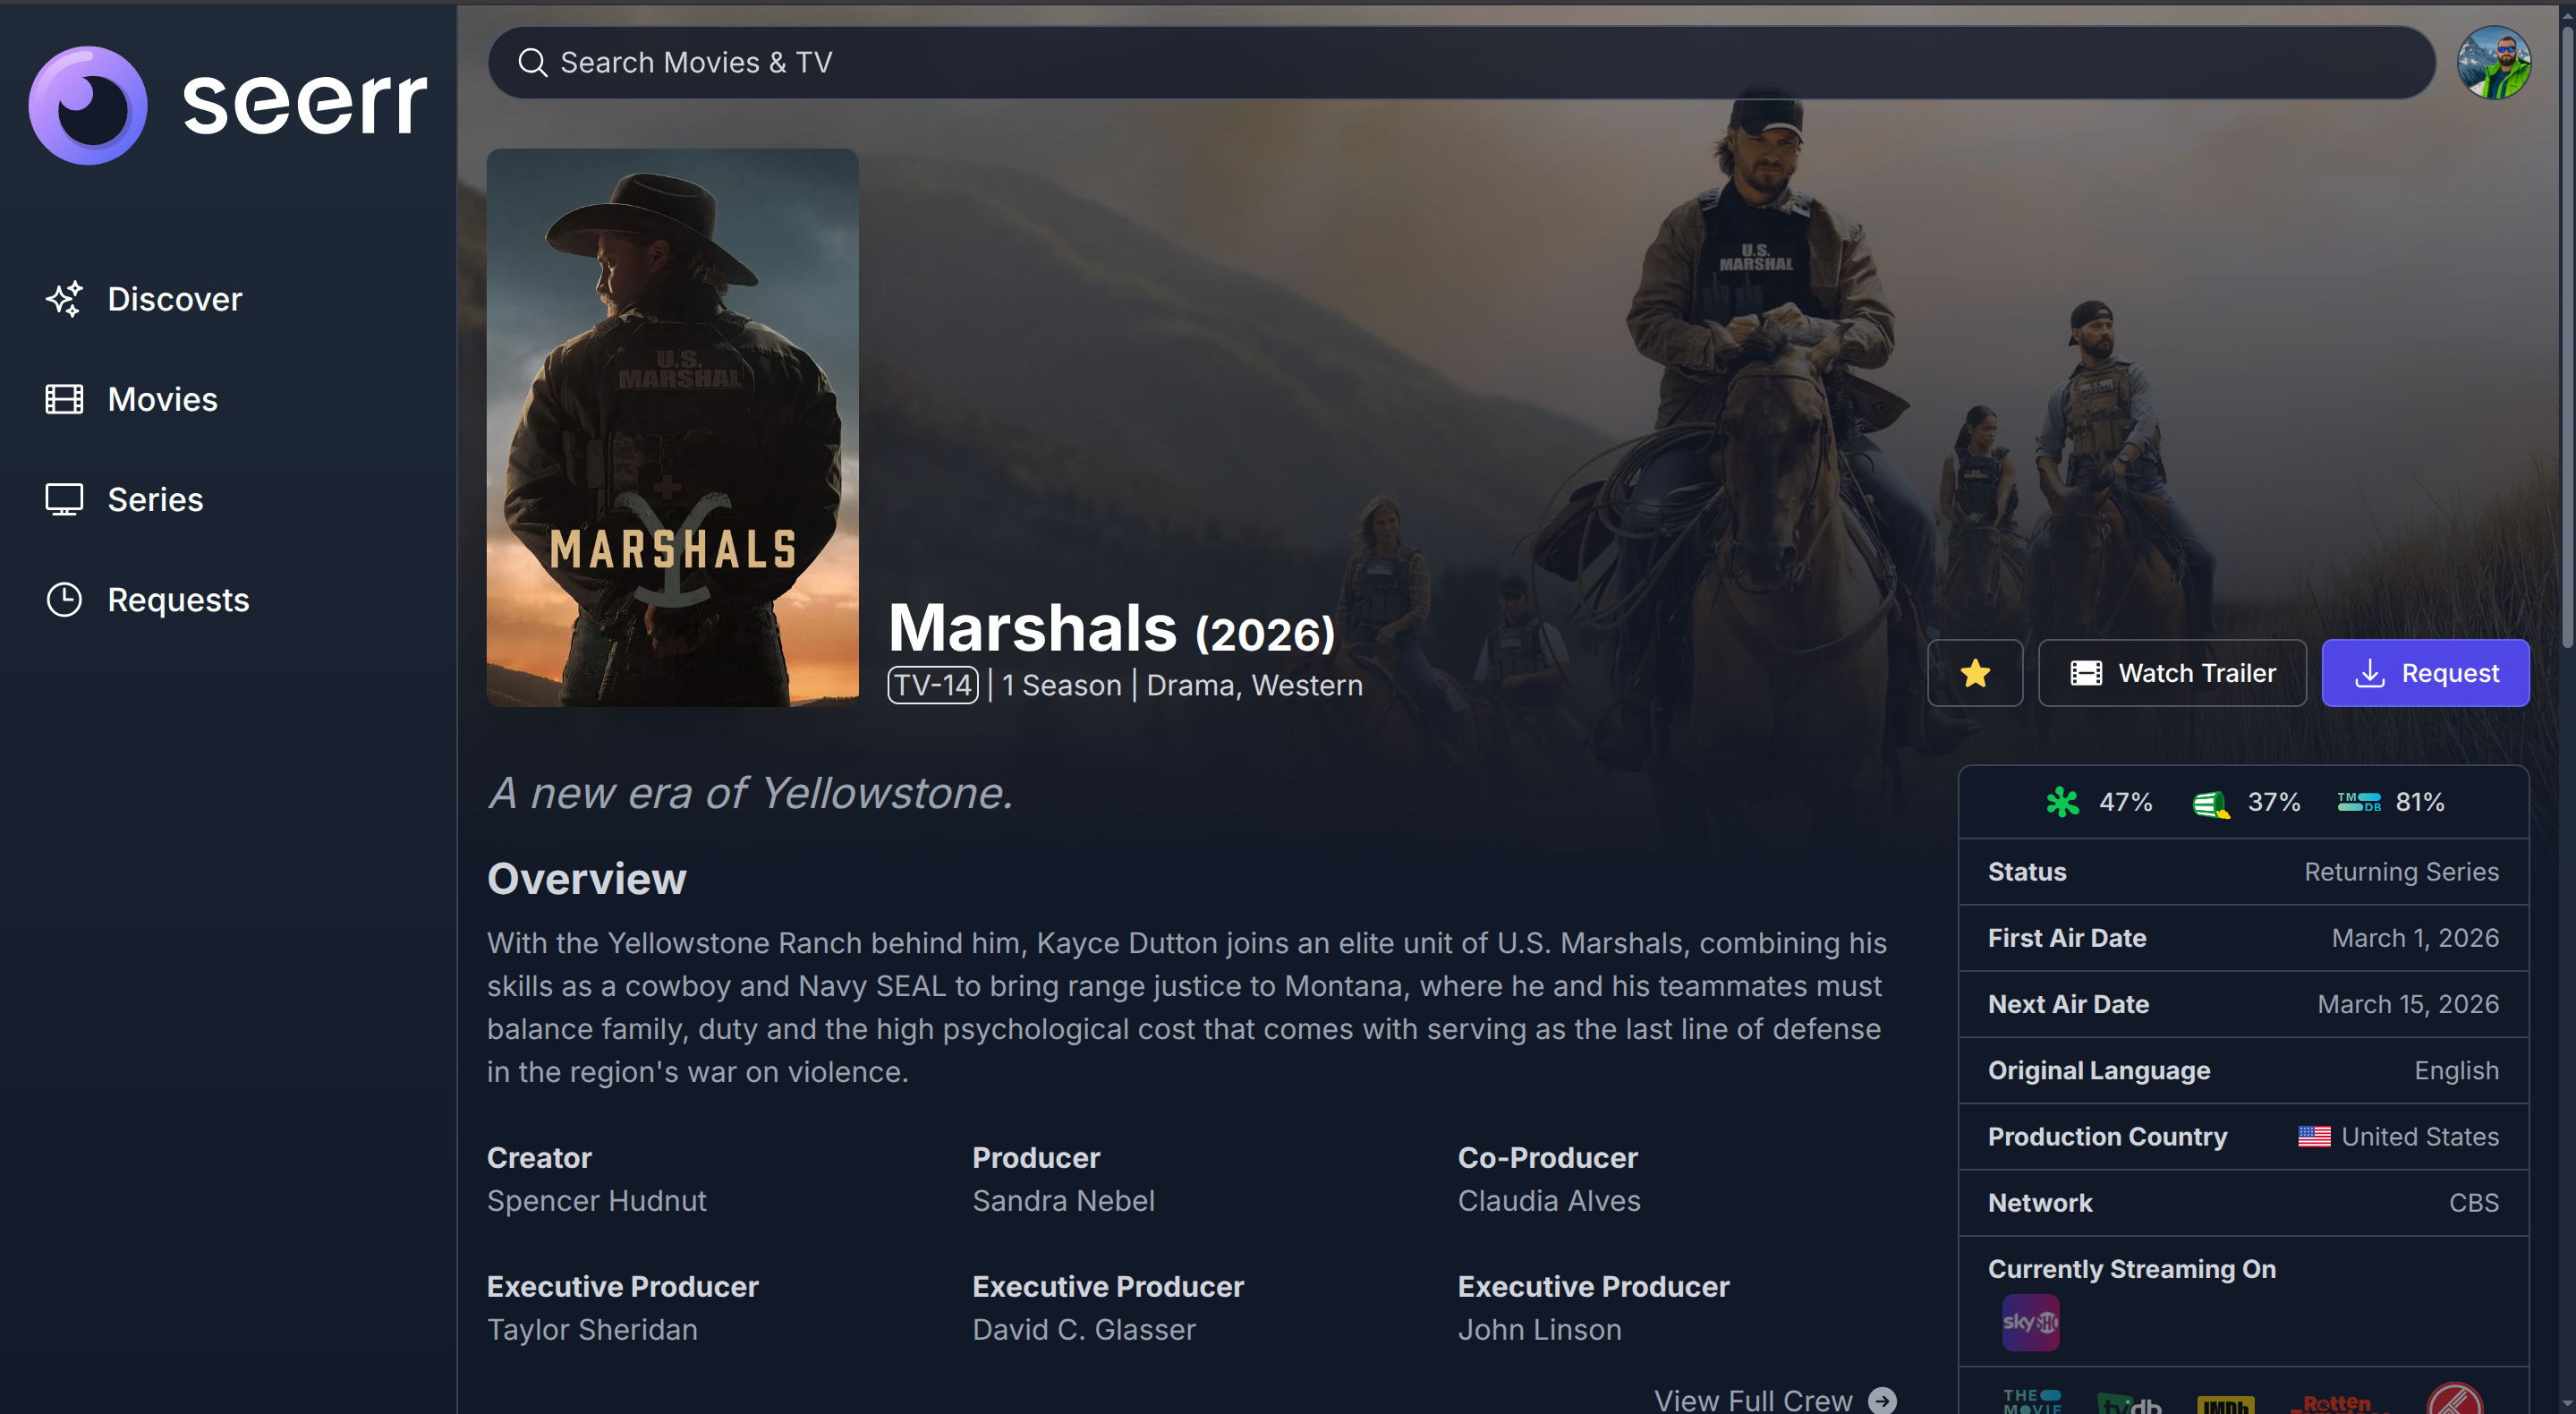Click the SkyShowtime streaming provider icon

click(2030, 1322)
